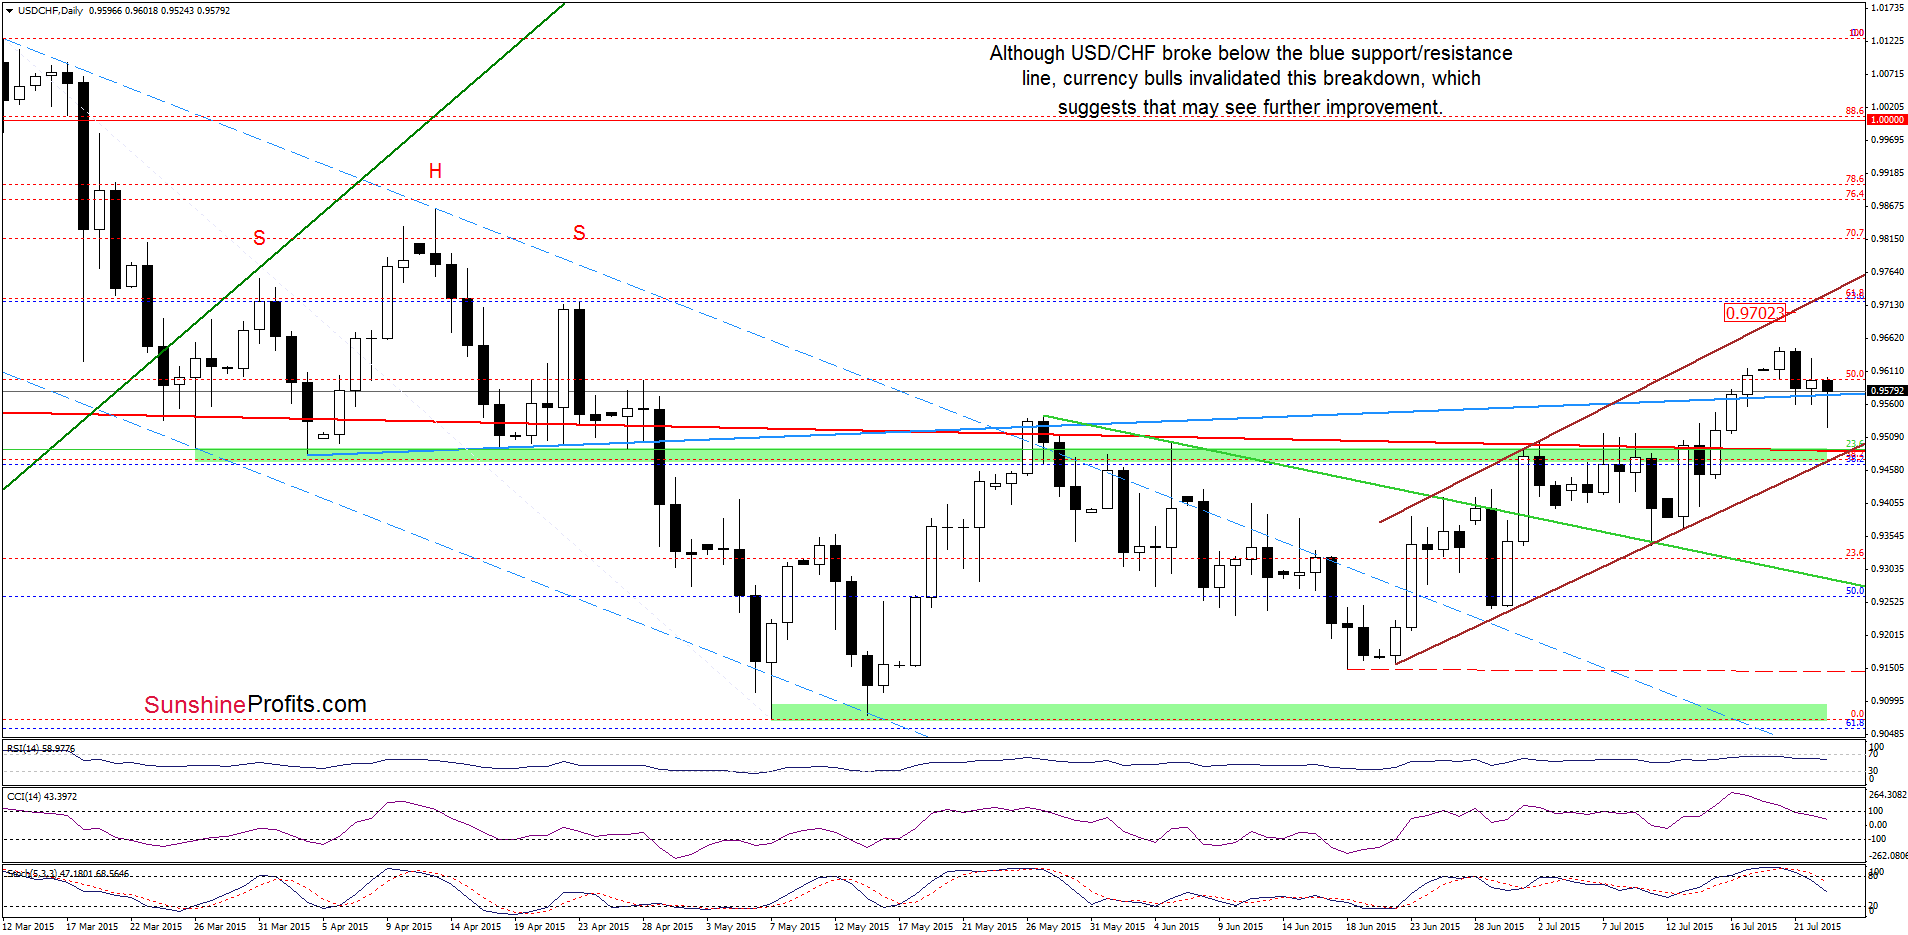This screenshot has width=1908, height=935.
Task: Click the 7 May 2015 date label
Action: pos(795,927)
